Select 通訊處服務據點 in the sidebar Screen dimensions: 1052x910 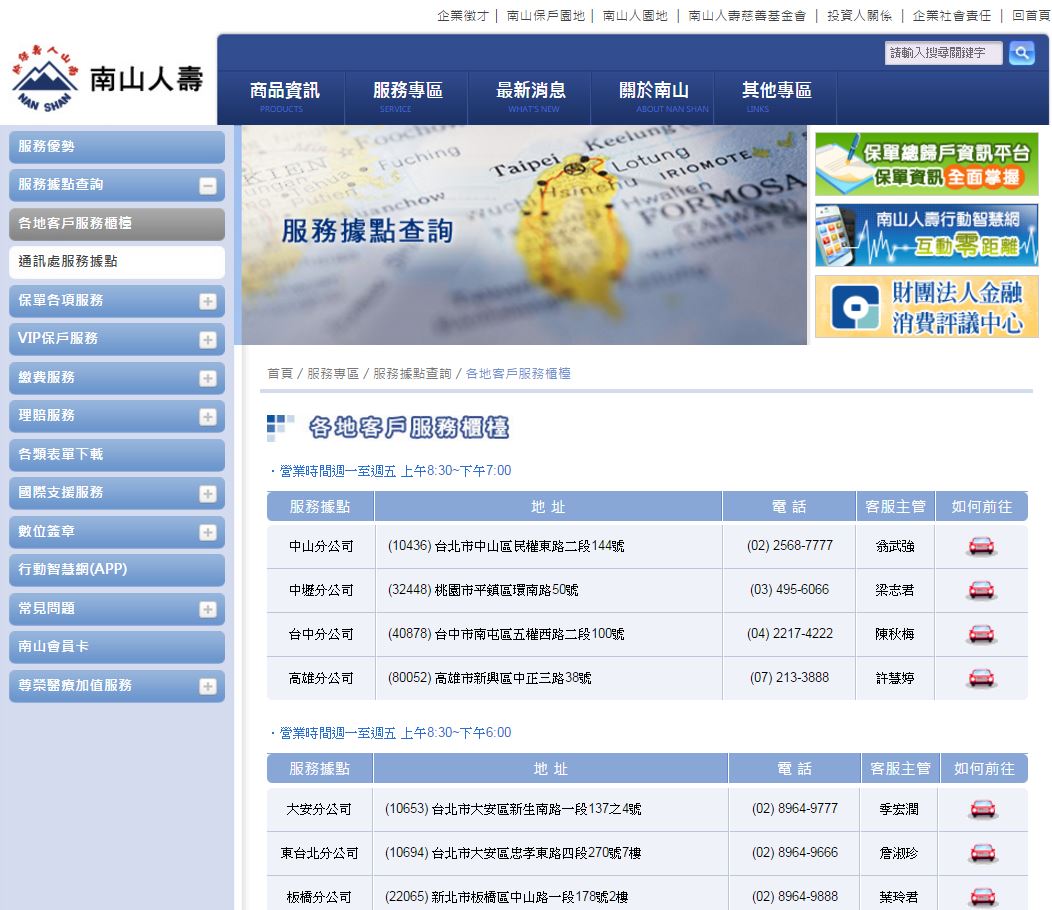[68, 261]
